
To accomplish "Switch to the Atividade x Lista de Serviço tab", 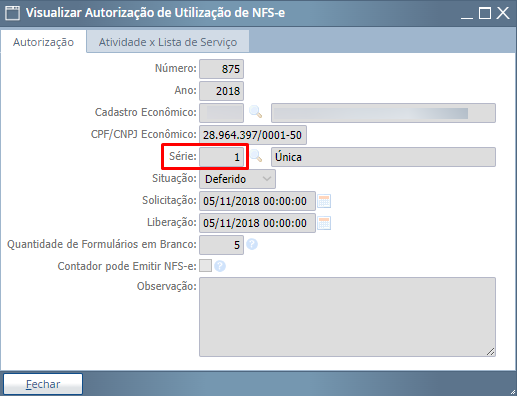I will (168, 42).
